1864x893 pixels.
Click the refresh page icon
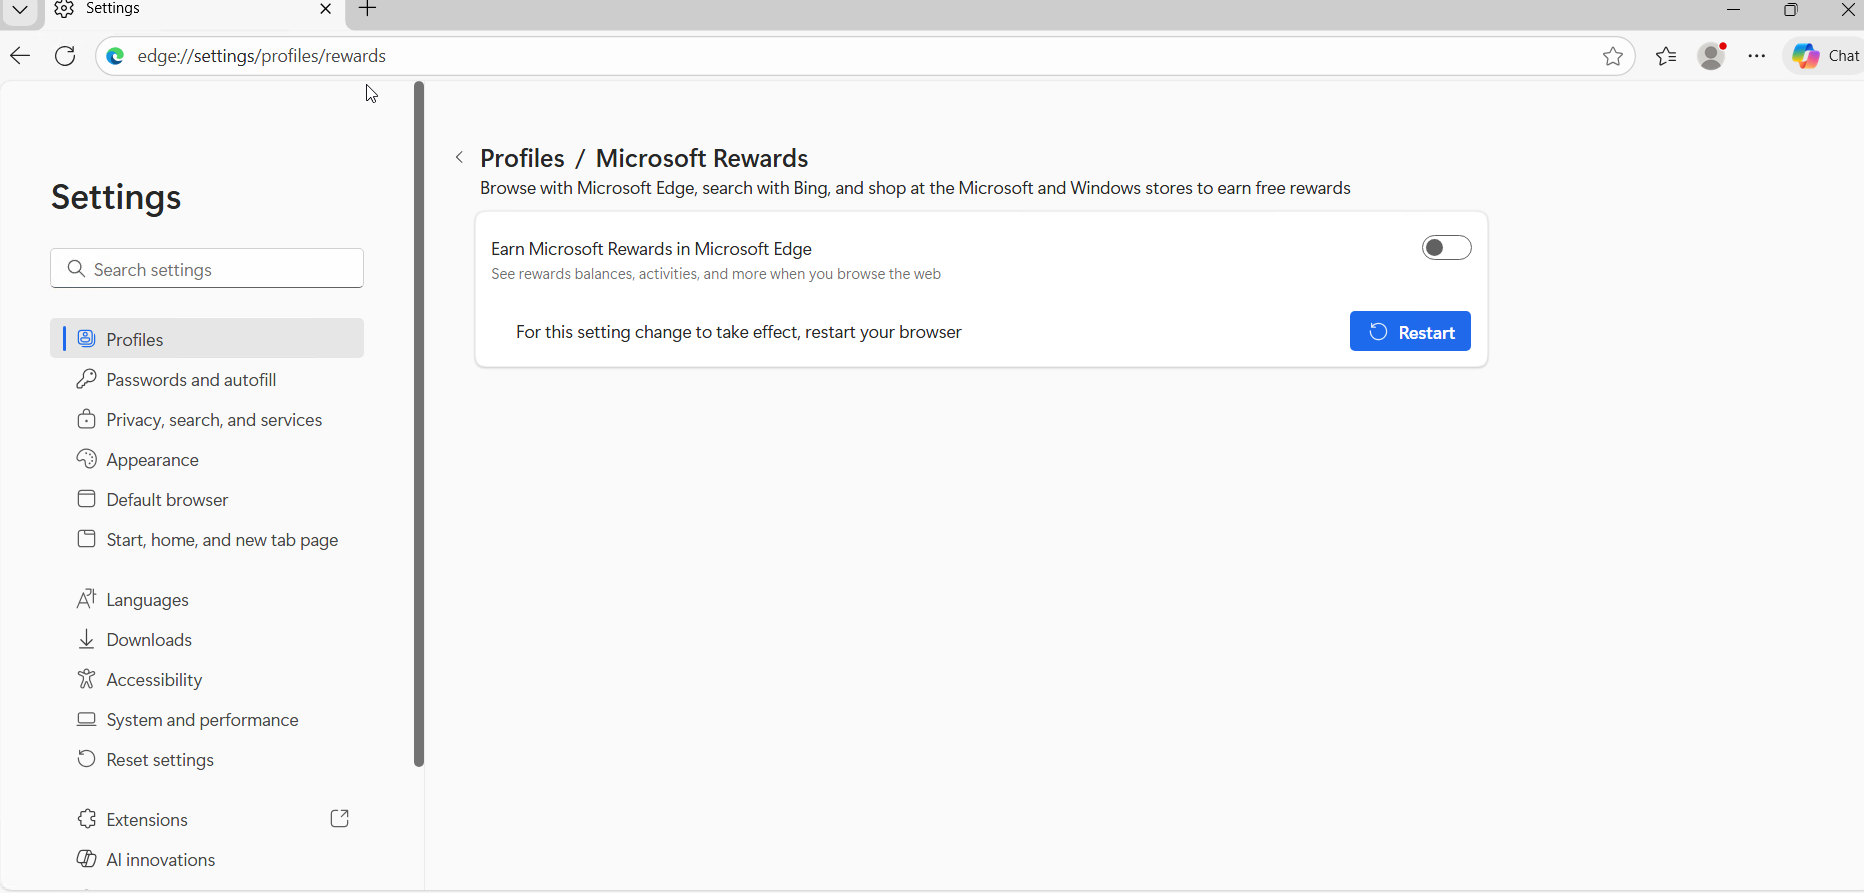tap(65, 56)
